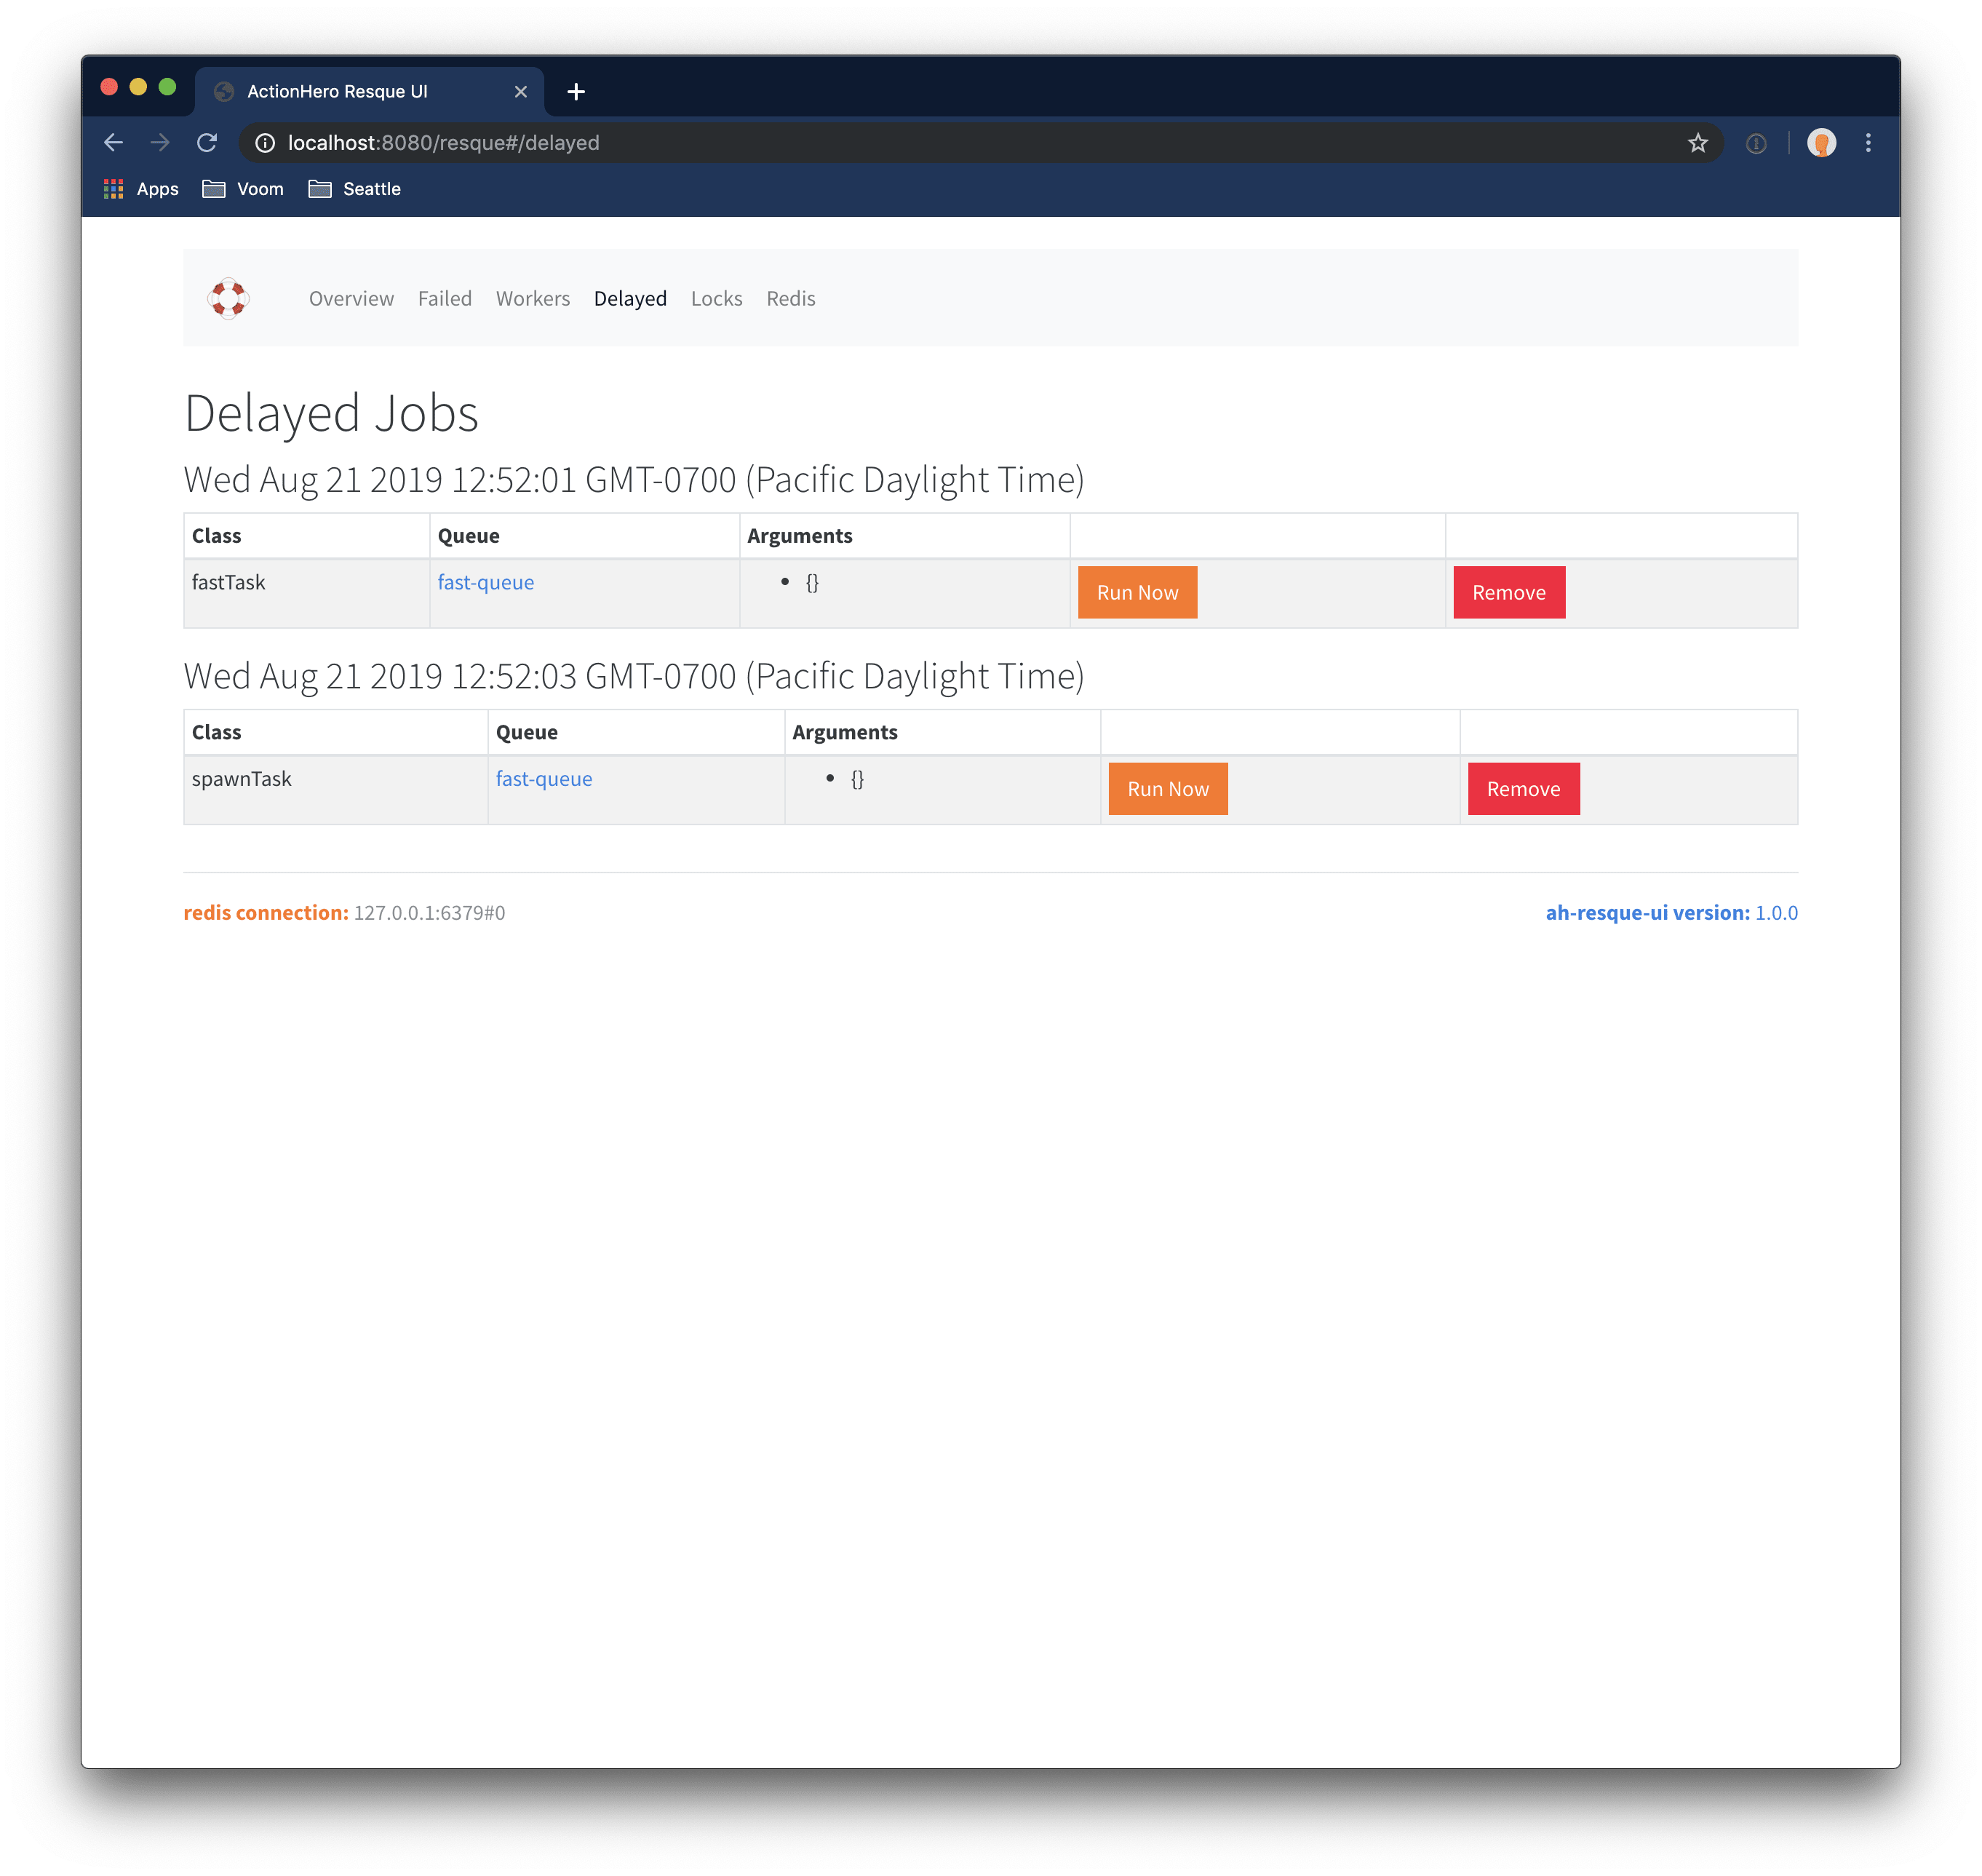Click the fast-queue link for fastTask
The height and width of the screenshot is (1876, 1982).
pyautogui.click(x=483, y=582)
